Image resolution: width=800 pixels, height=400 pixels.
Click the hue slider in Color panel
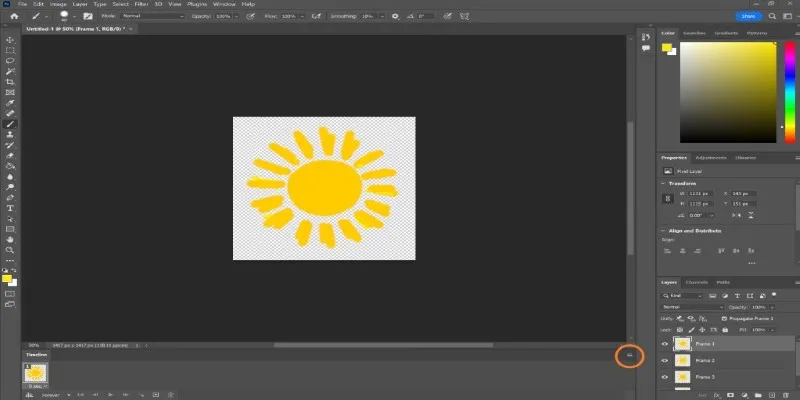pos(789,92)
